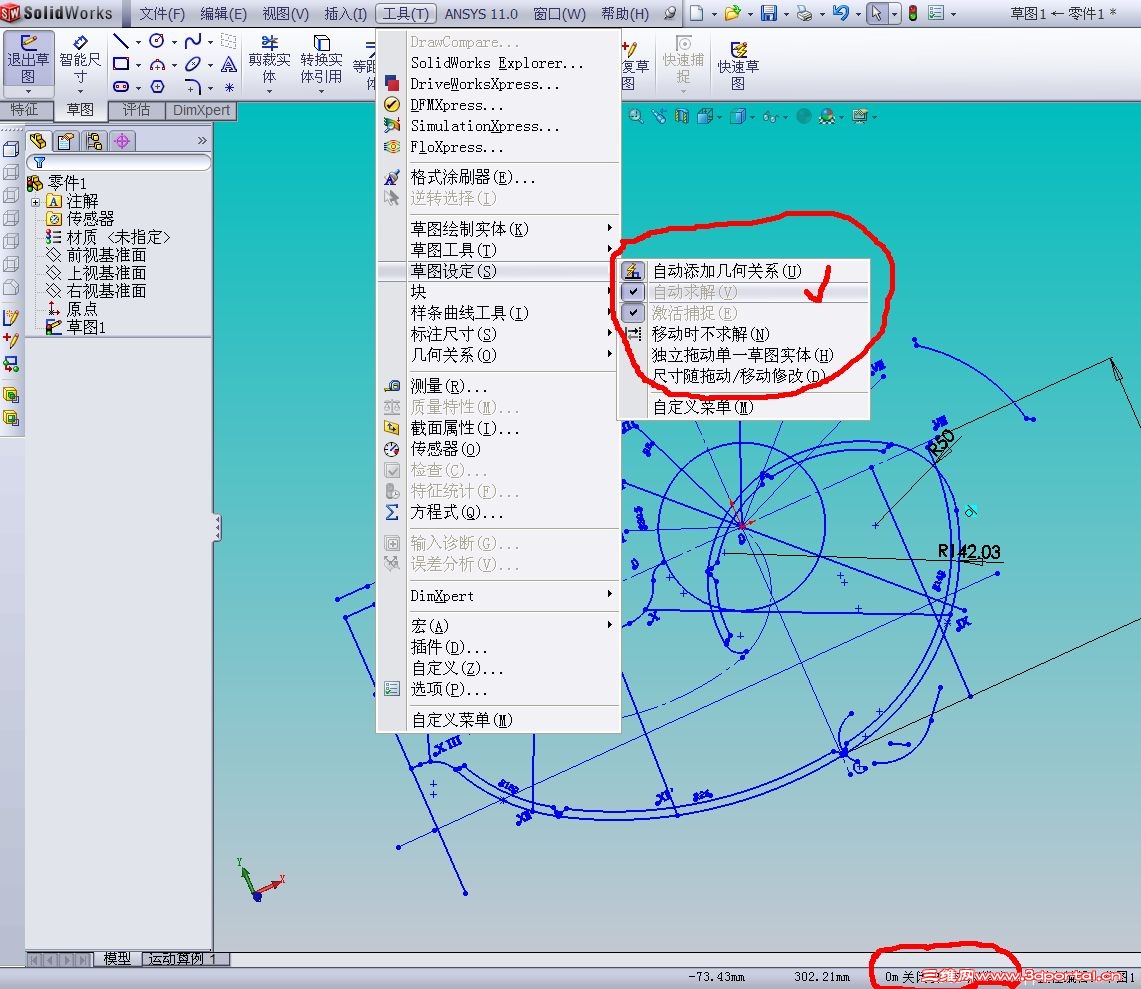The width and height of the screenshot is (1141, 989).
Task: Click the R142.03 dimension label
Action: pos(969,552)
